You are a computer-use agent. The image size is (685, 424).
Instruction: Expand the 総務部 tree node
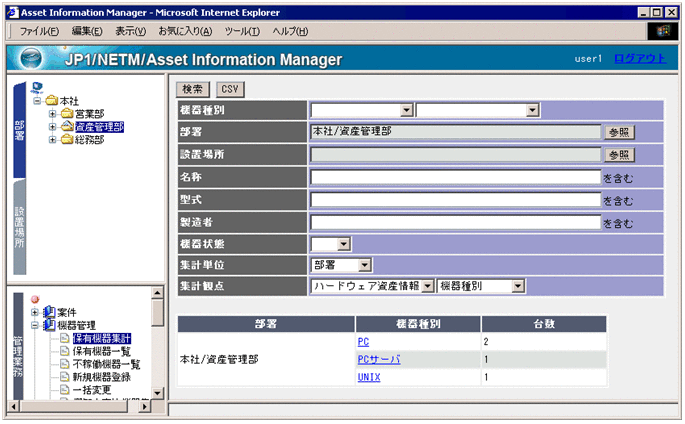click(x=52, y=140)
